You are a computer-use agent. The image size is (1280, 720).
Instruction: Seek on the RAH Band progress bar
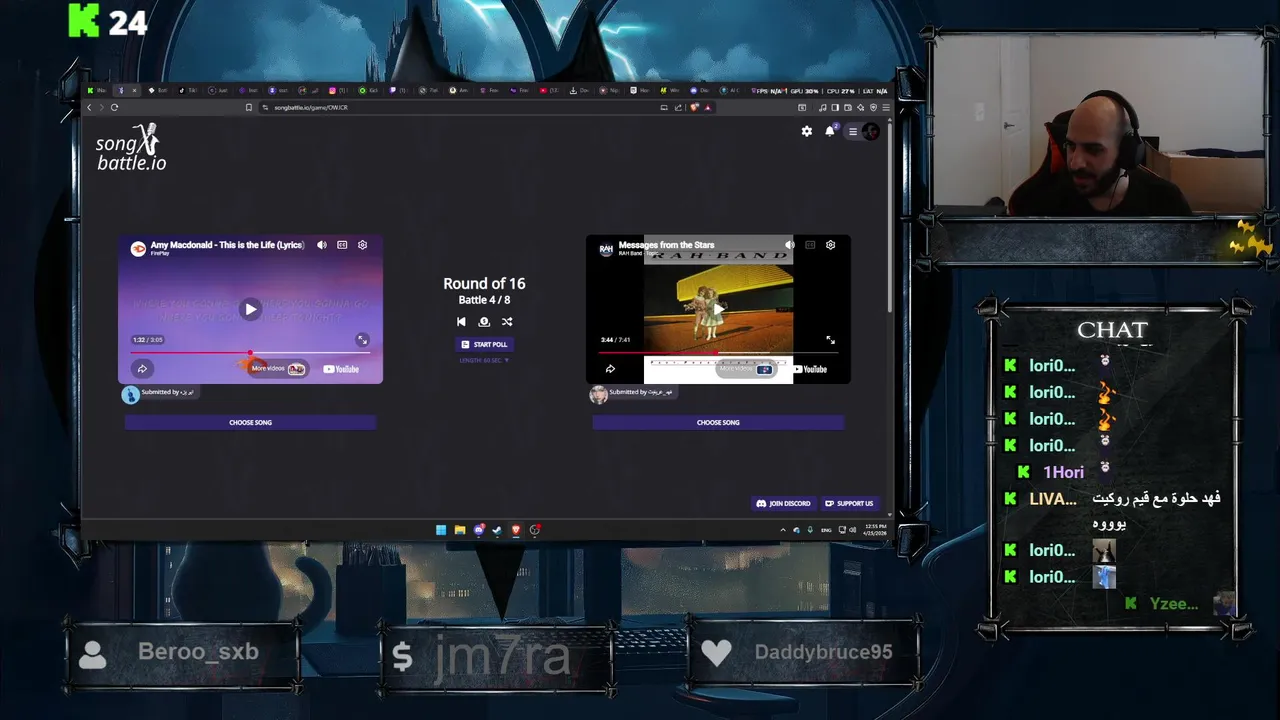(x=718, y=352)
